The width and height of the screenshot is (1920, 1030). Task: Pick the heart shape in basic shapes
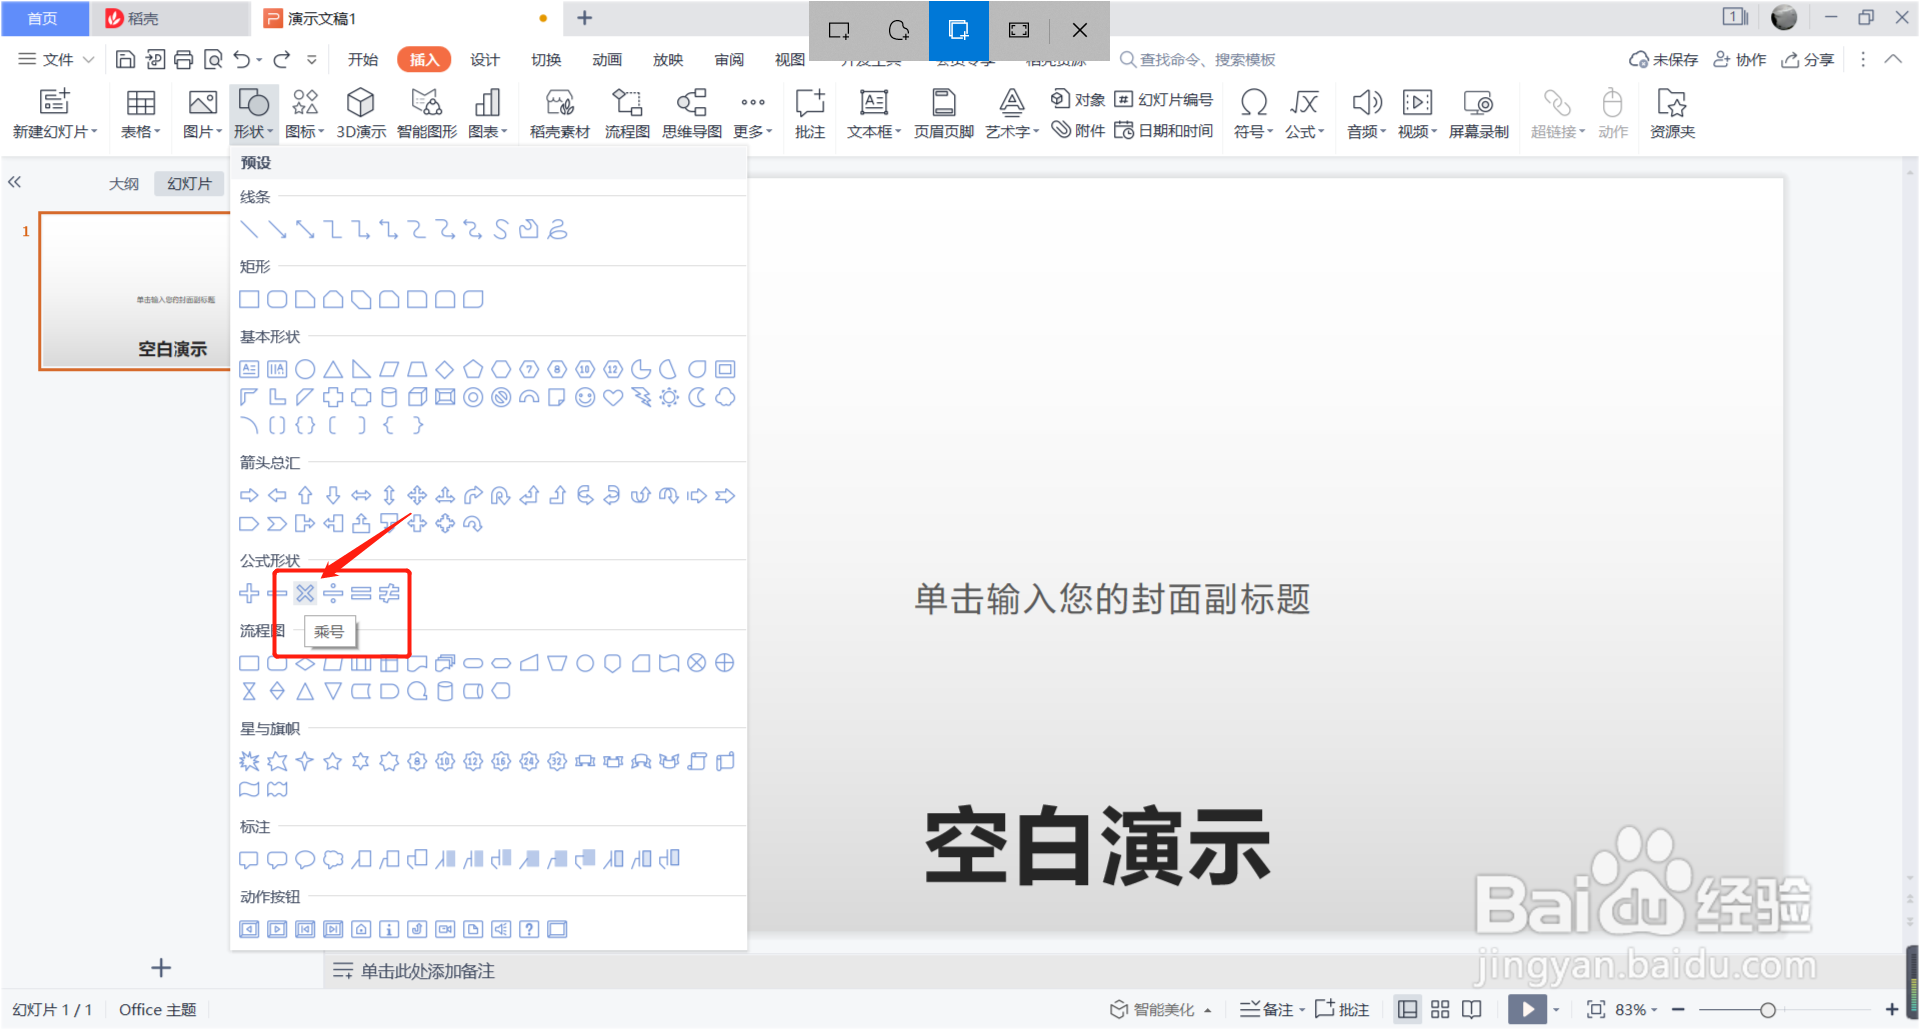pyautogui.click(x=613, y=397)
